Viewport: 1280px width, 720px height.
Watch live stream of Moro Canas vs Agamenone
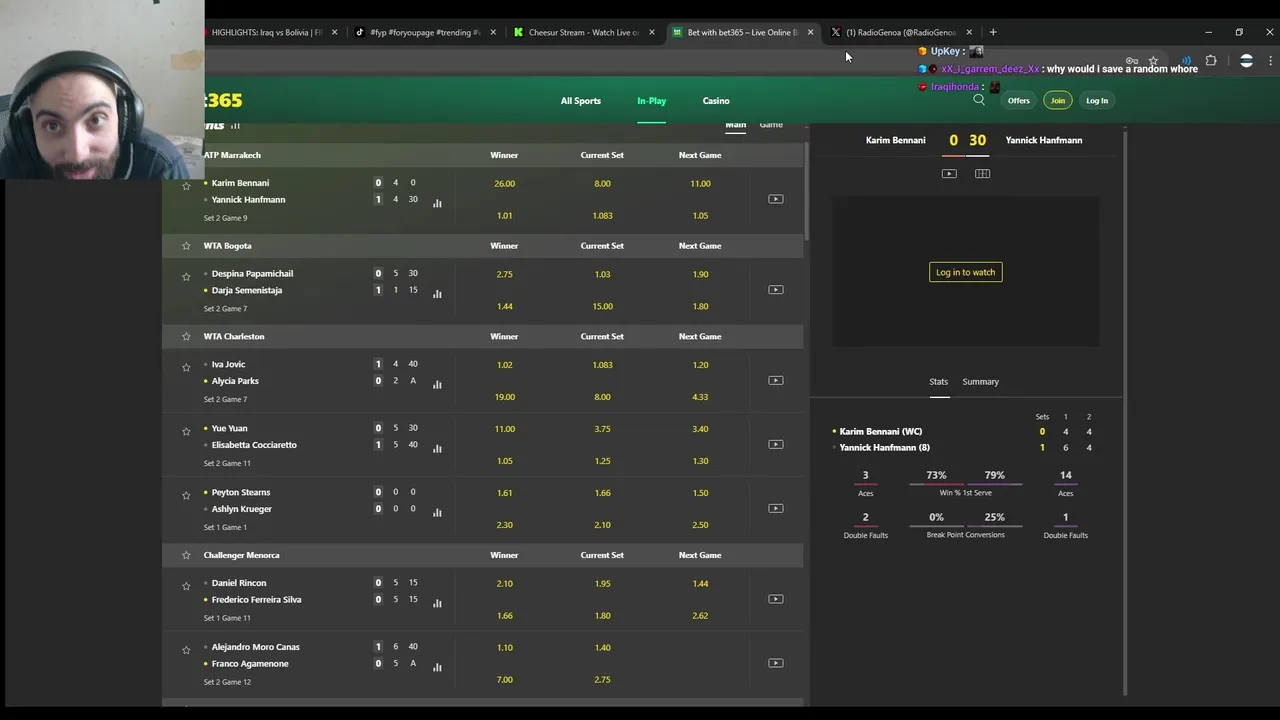point(775,663)
